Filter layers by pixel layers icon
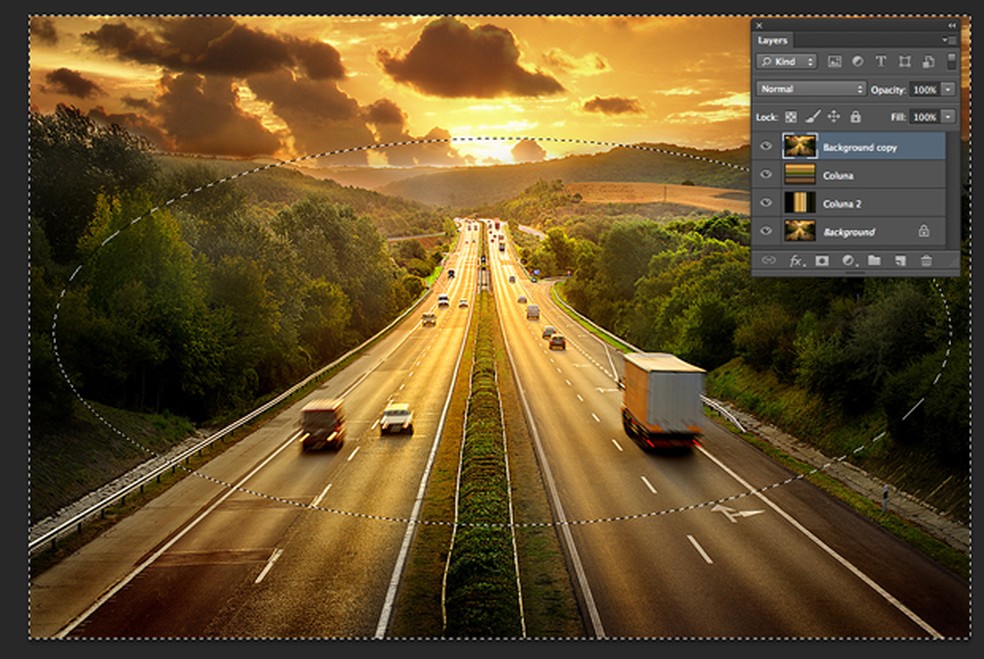Image resolution: width=984 pixels, height=659 pixels. coord(834,62)
